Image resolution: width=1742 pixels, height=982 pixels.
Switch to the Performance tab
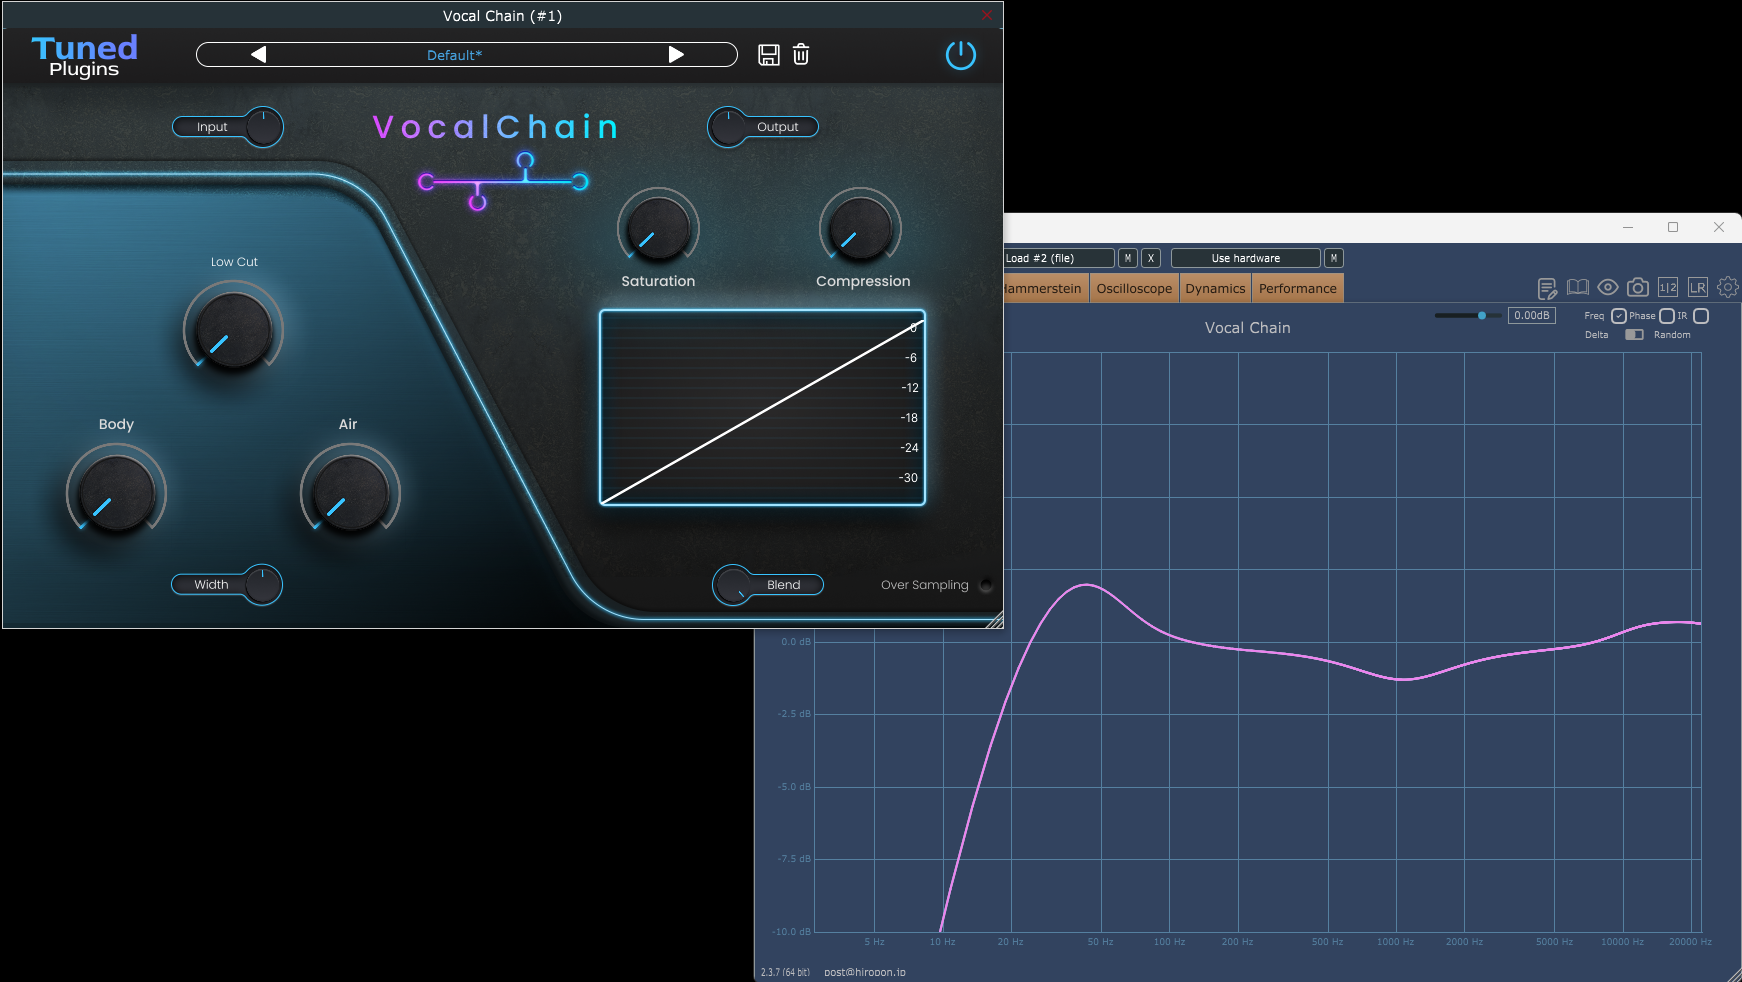coord(1297,288)
